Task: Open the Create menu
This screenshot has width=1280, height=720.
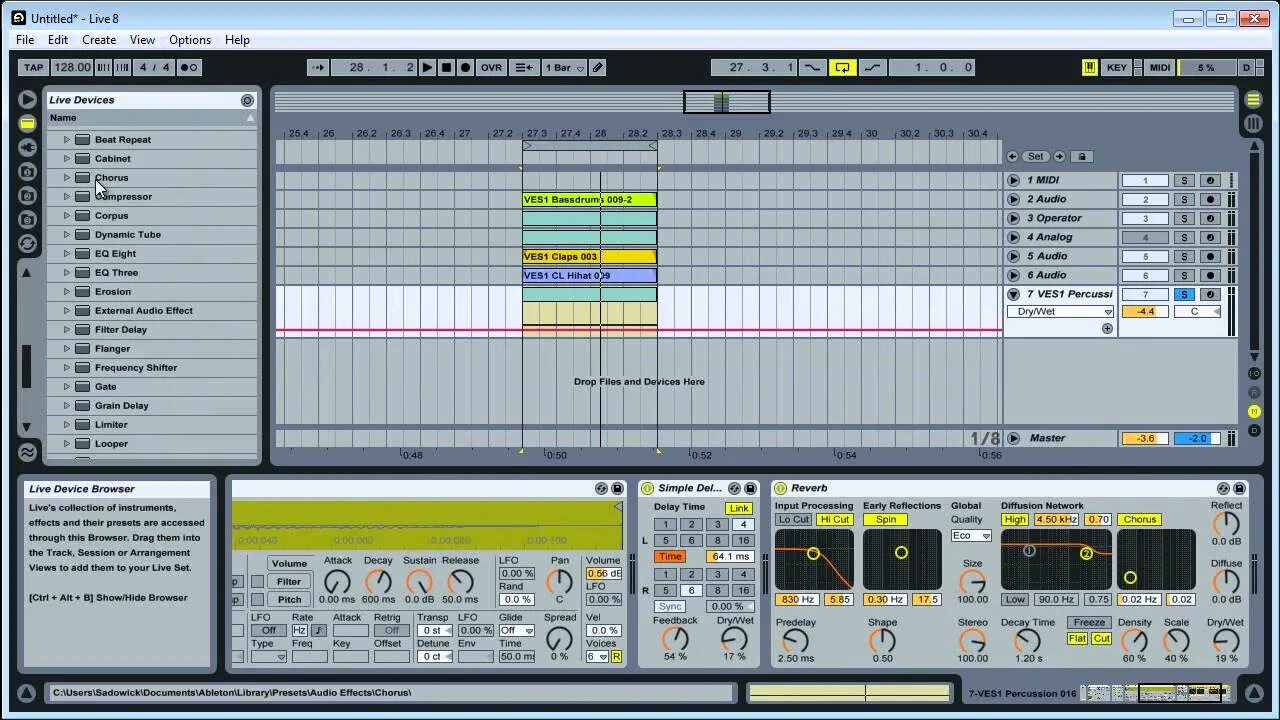Action: 99,39
